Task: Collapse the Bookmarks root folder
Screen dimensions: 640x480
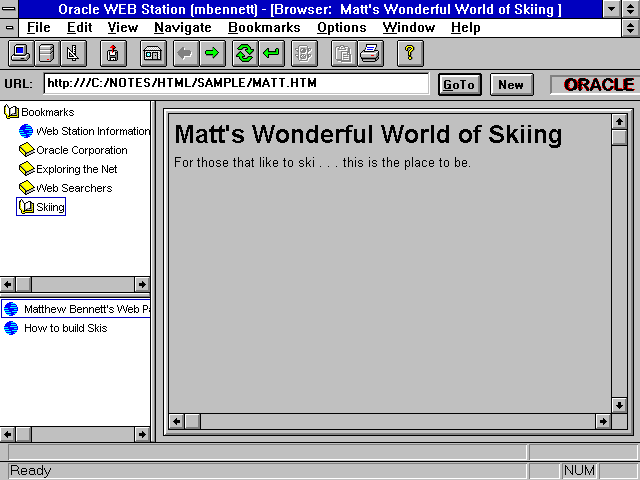Action: coord(12,112)
